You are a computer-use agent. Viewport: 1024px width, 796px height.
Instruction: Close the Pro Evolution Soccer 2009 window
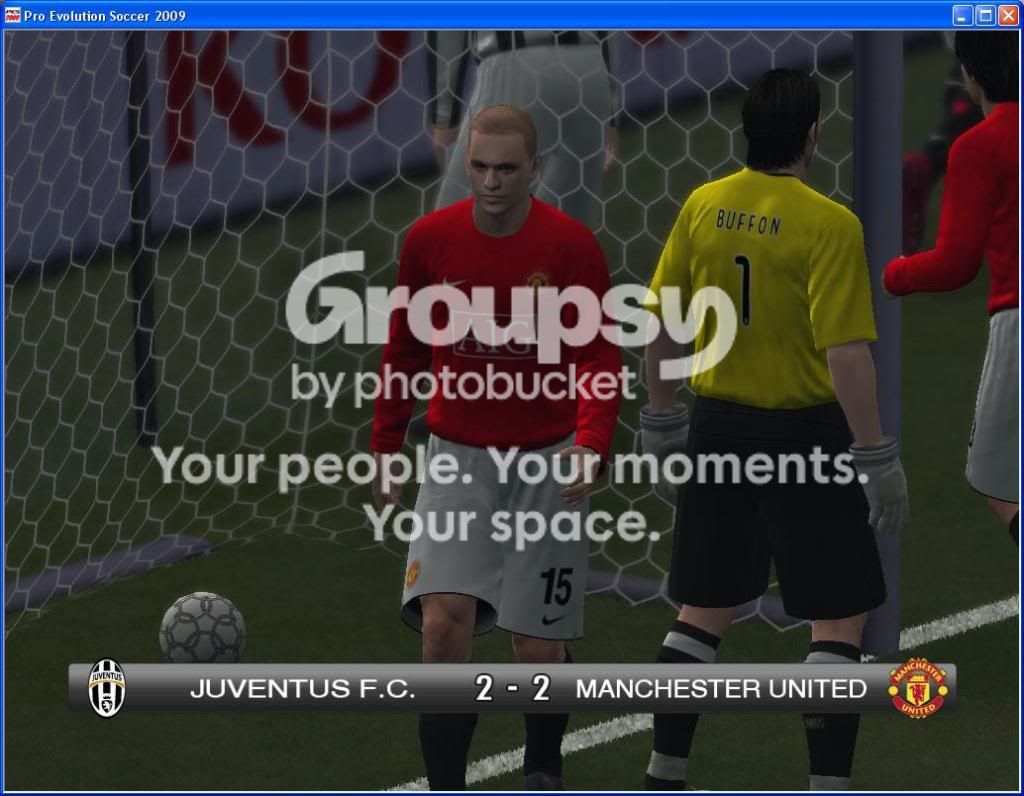pyautogui.click(x=1008, y=16)
